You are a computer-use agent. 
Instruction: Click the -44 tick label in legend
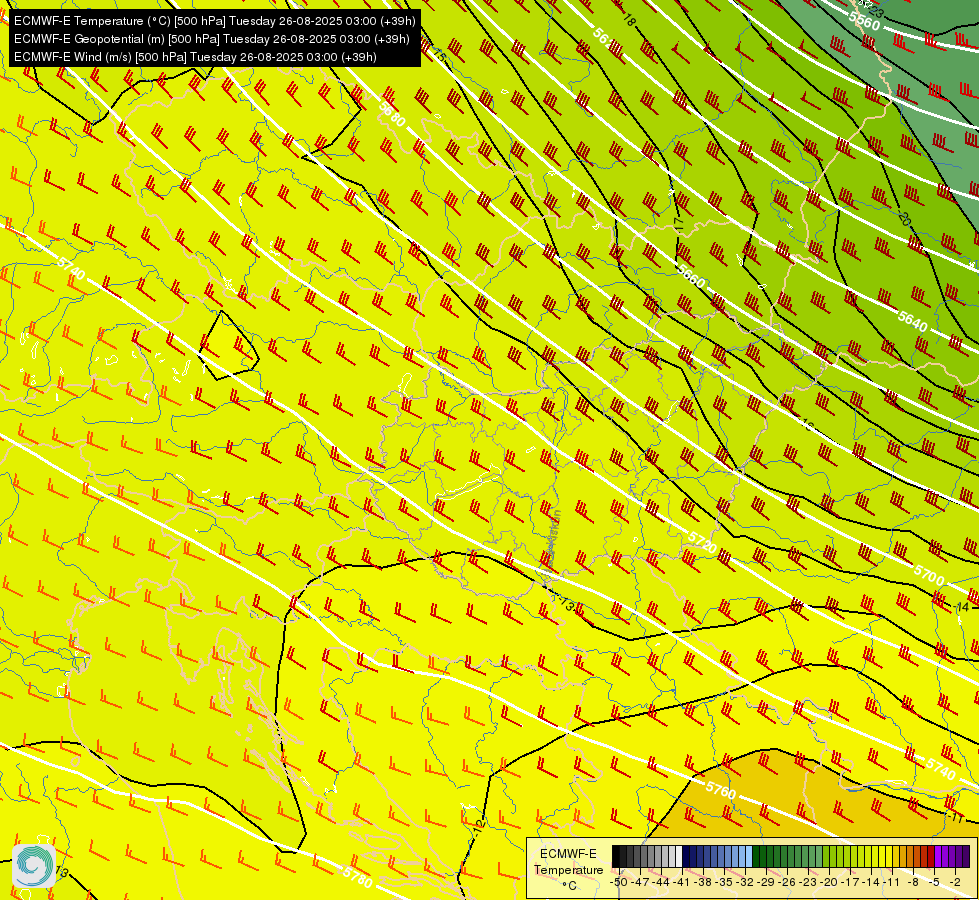tap(661, 882)
